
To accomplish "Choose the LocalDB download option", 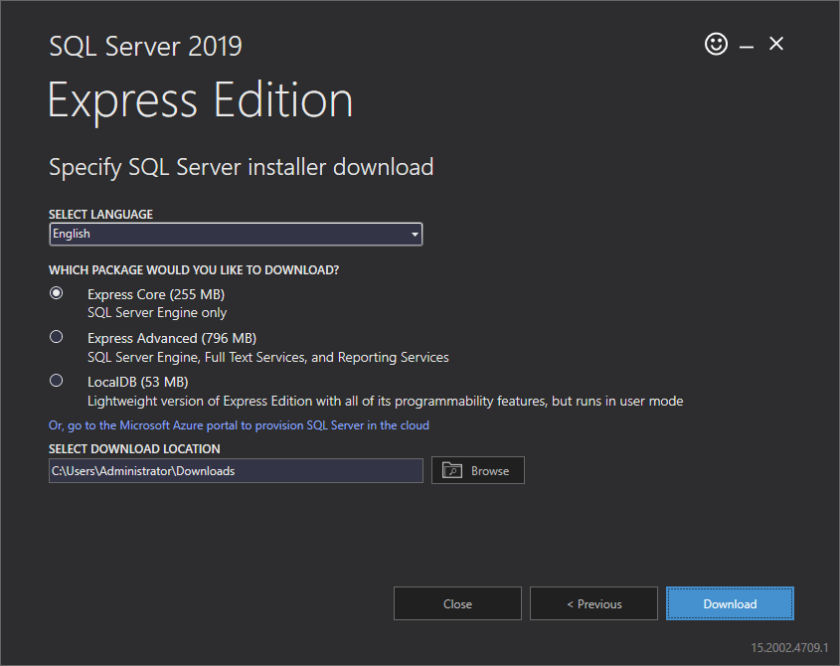I will [56, 381].
